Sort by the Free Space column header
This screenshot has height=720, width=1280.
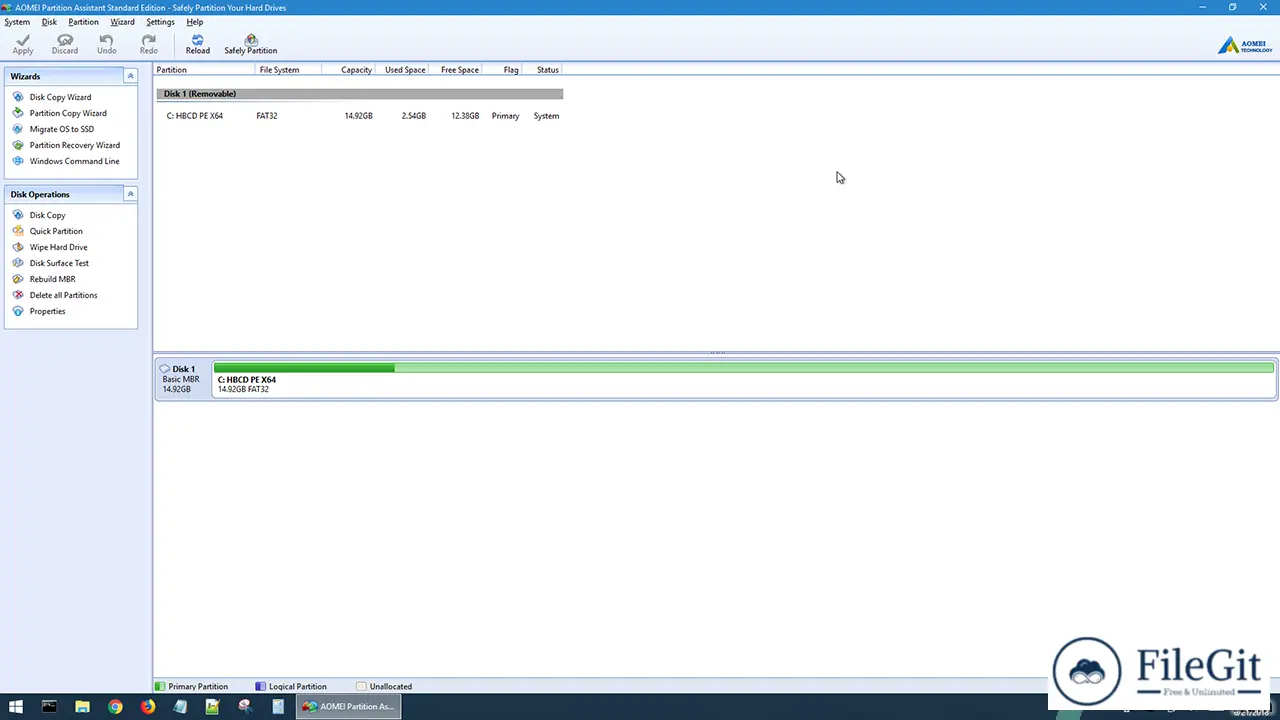click(x=456, y=70)
